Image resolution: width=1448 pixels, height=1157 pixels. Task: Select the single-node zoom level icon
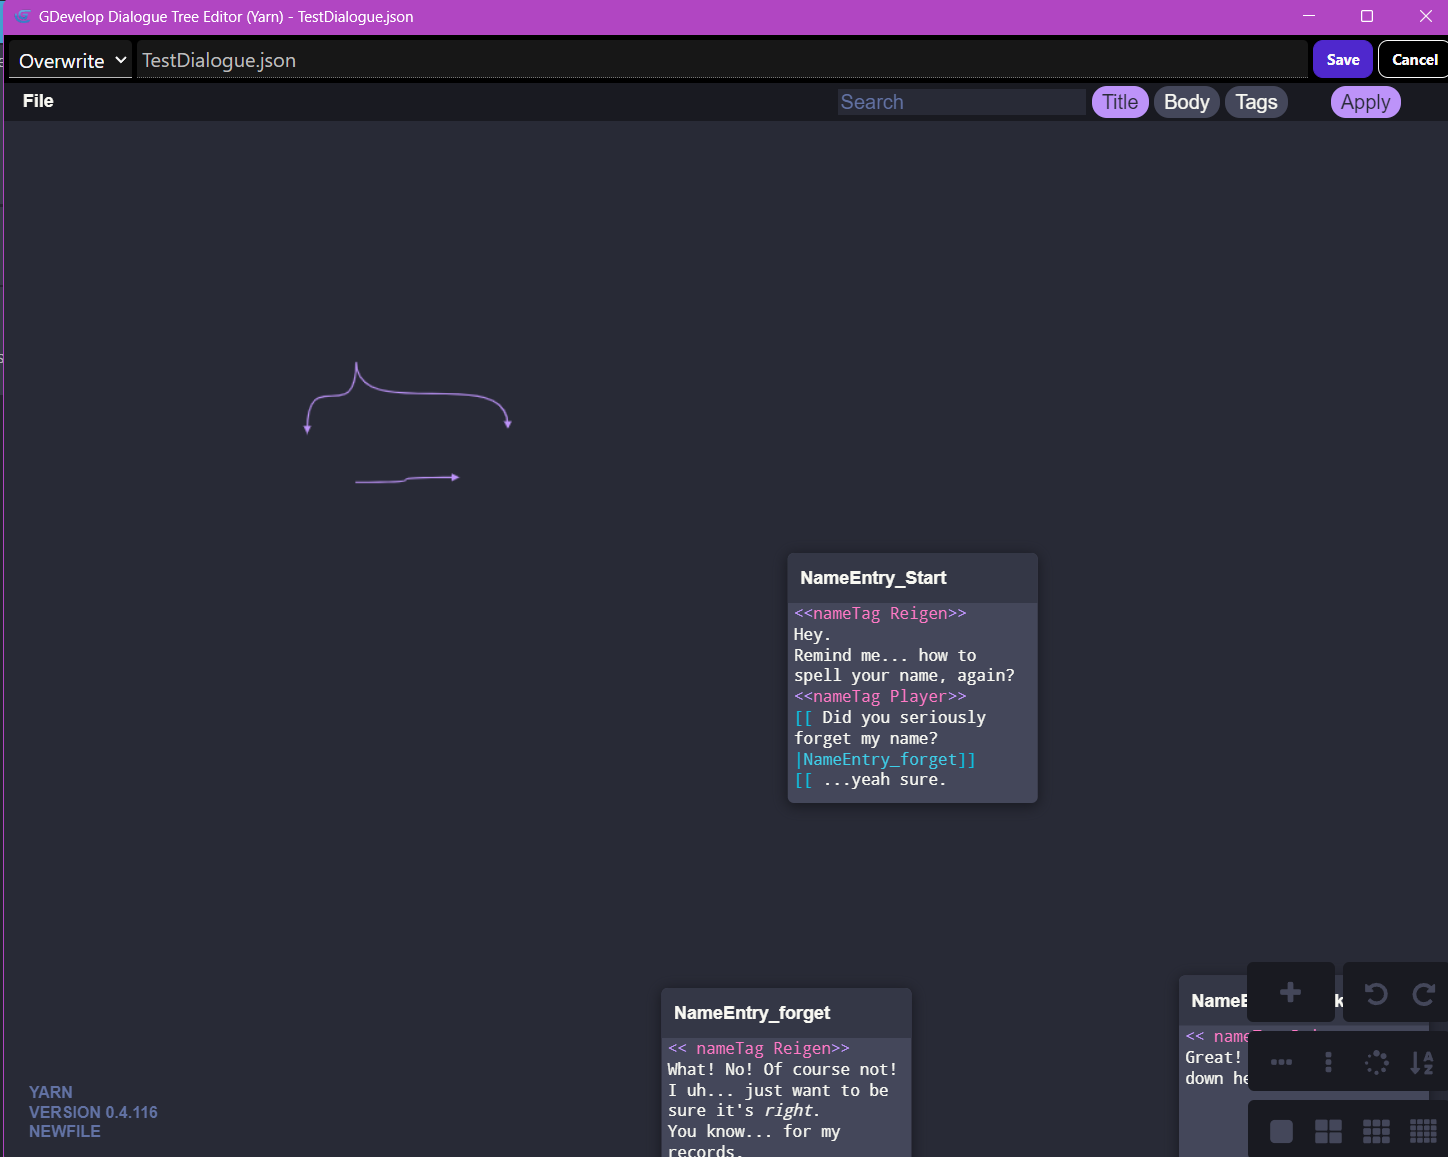(x=1281, y=1130)
